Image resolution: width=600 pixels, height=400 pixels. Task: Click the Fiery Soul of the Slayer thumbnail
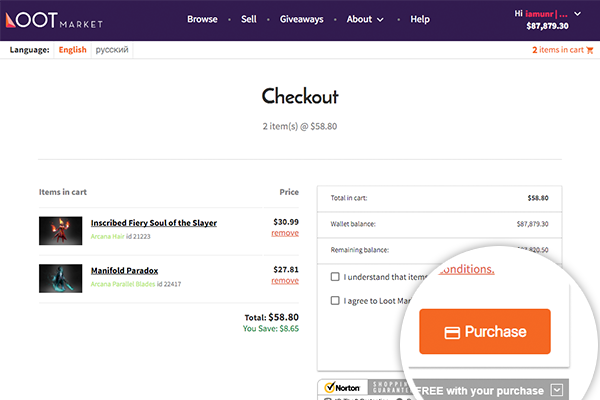click(60, 231)
